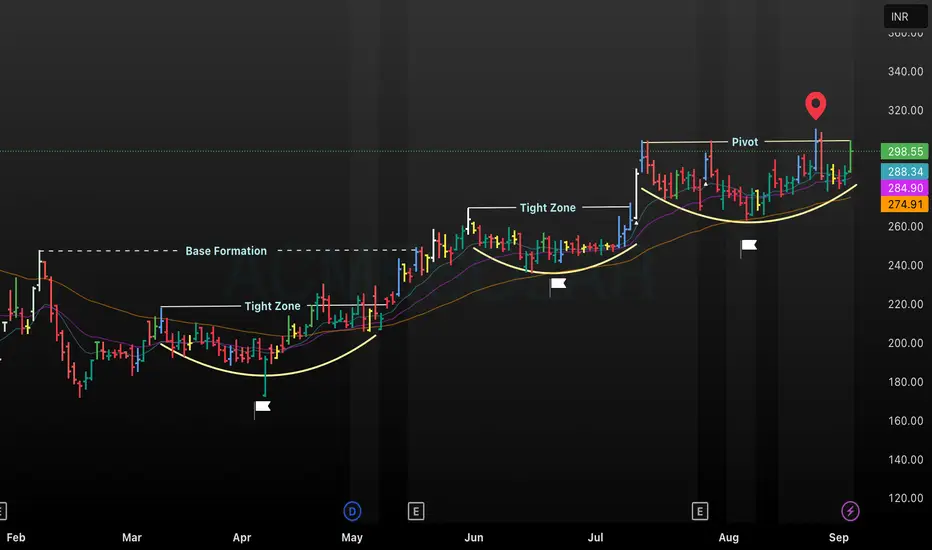This screenshot has height=550, width=932.
Task: Select the Pivot label
Action: tap(745, 142)
